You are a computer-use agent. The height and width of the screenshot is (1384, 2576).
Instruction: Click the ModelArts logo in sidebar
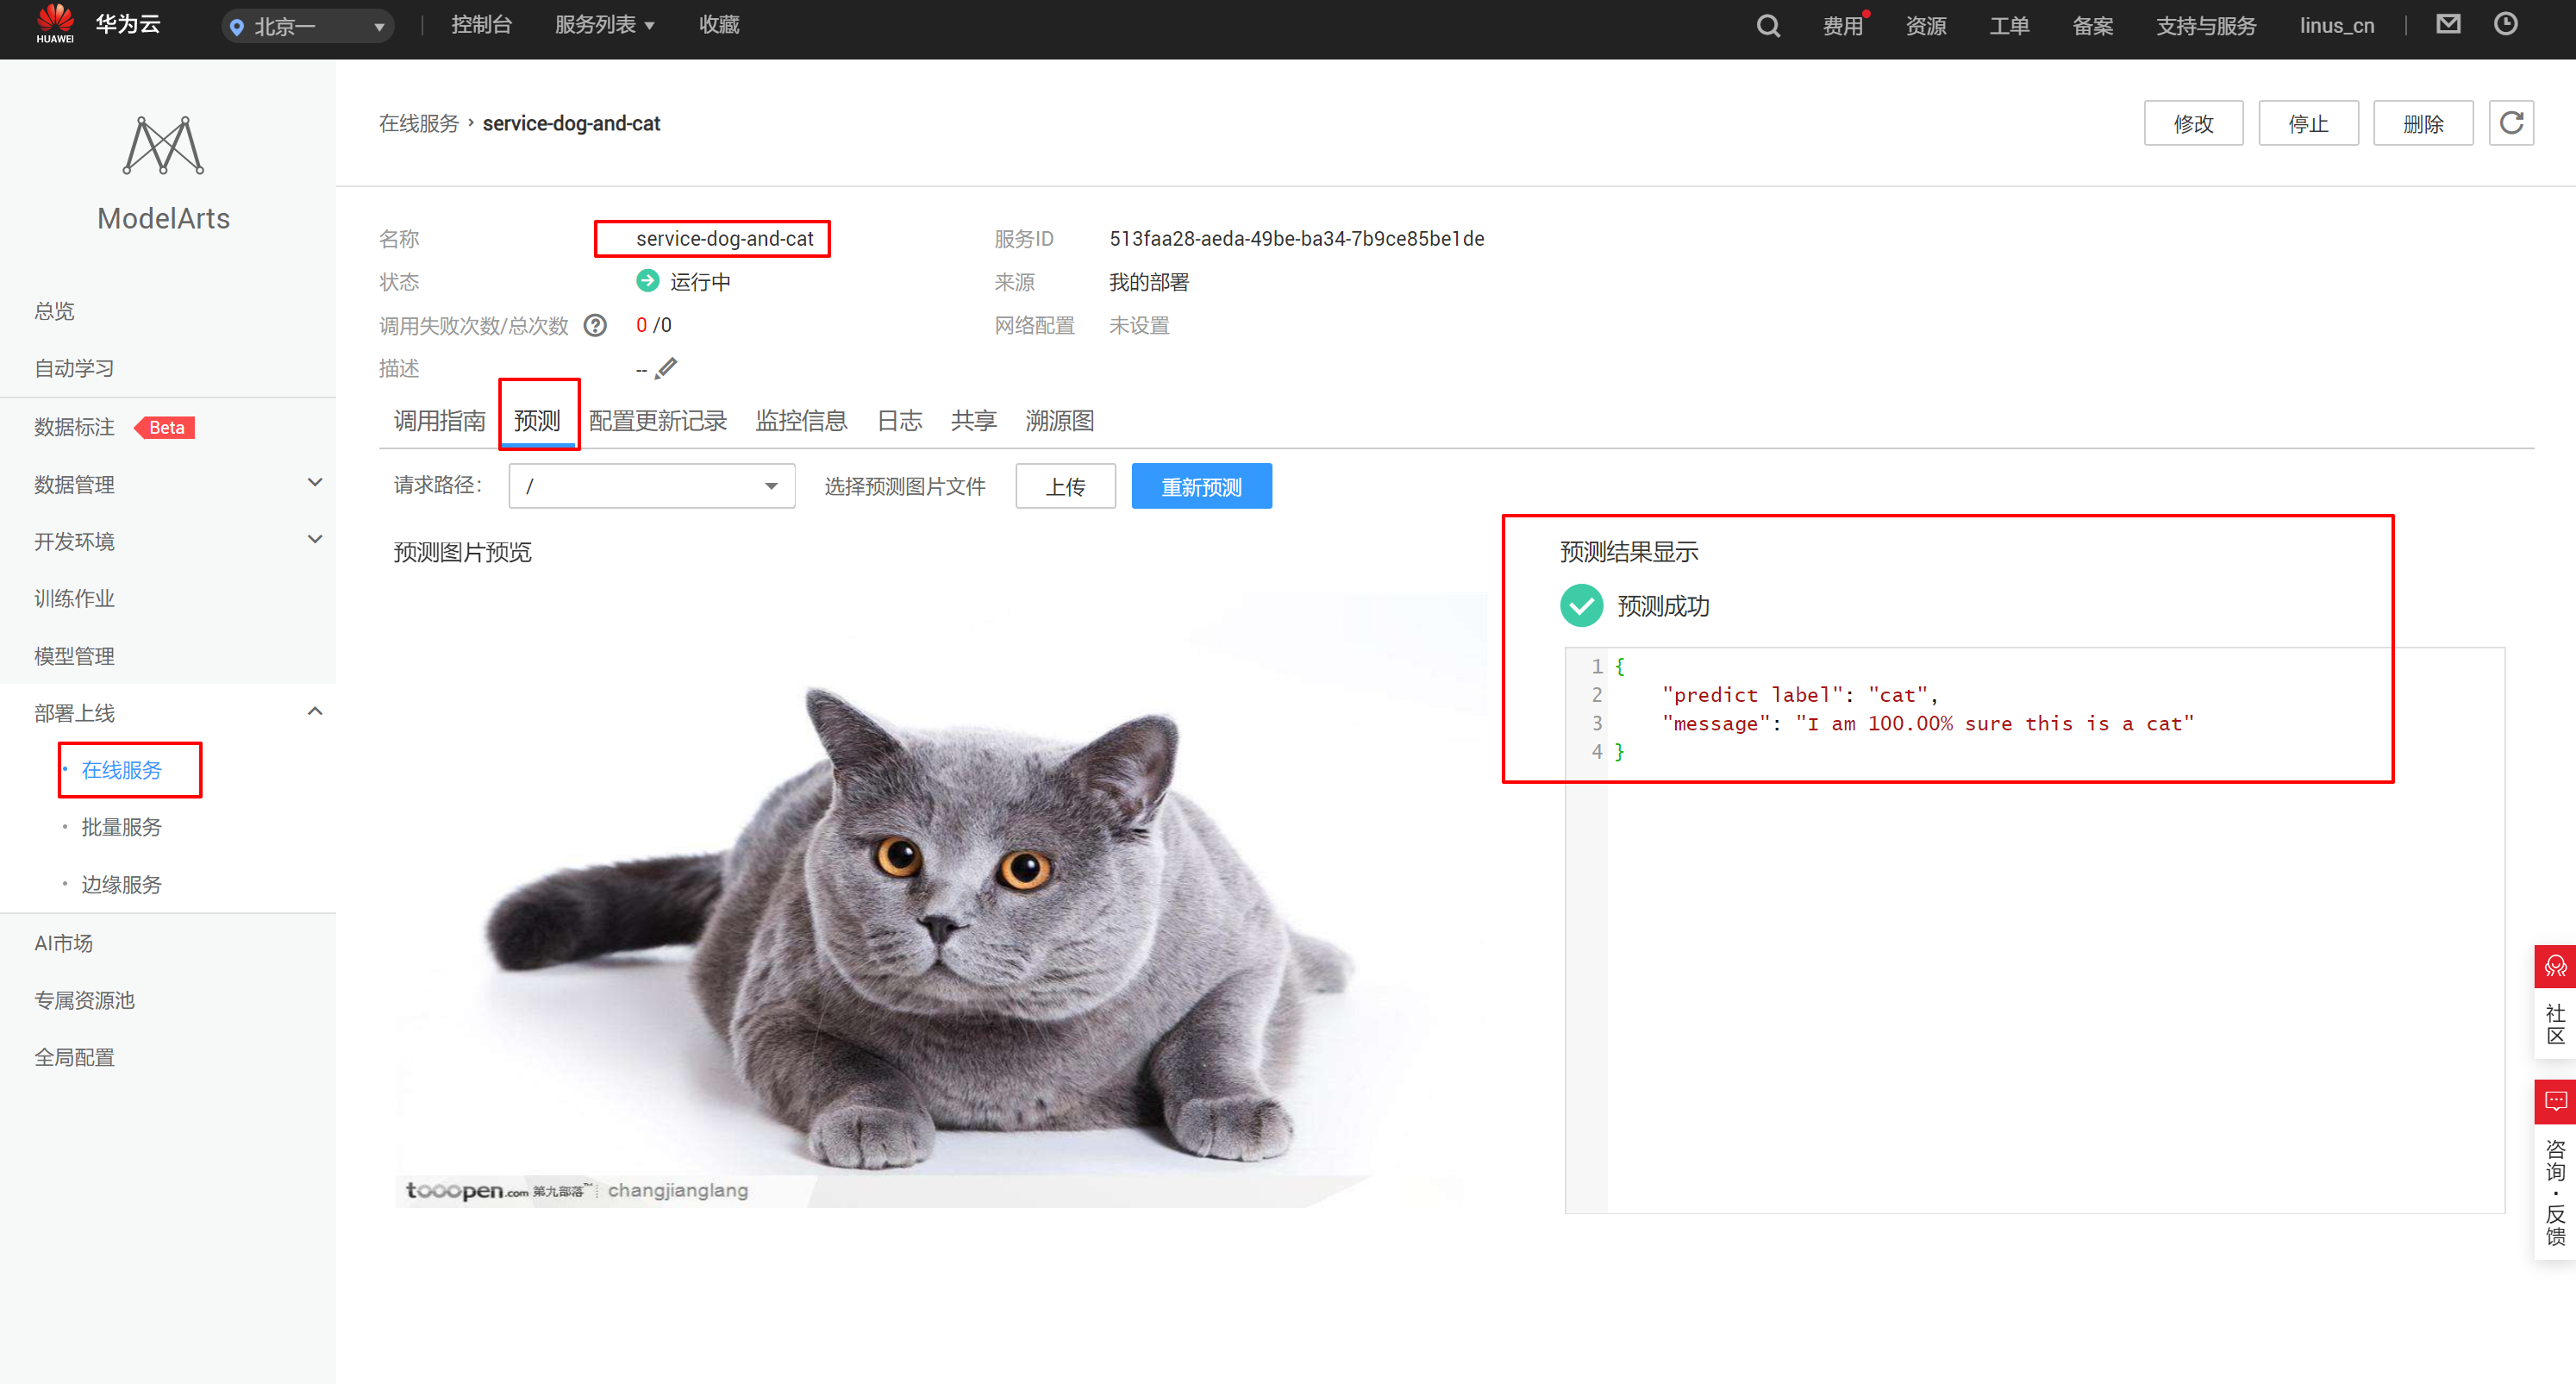point(163,146)
